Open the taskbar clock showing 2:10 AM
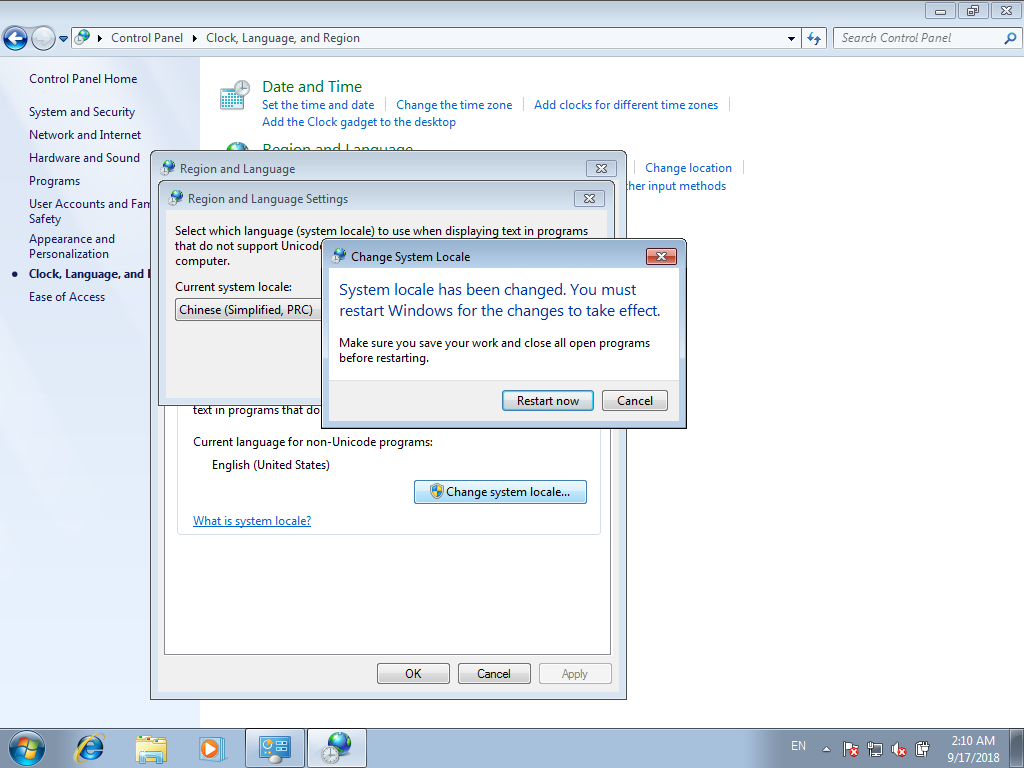Viewport: 1024px width, 768px height. [x=973, y=749]
